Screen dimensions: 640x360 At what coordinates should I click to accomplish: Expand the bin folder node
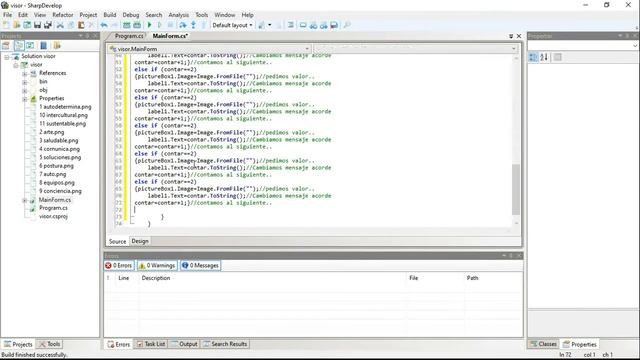(25, 82)
